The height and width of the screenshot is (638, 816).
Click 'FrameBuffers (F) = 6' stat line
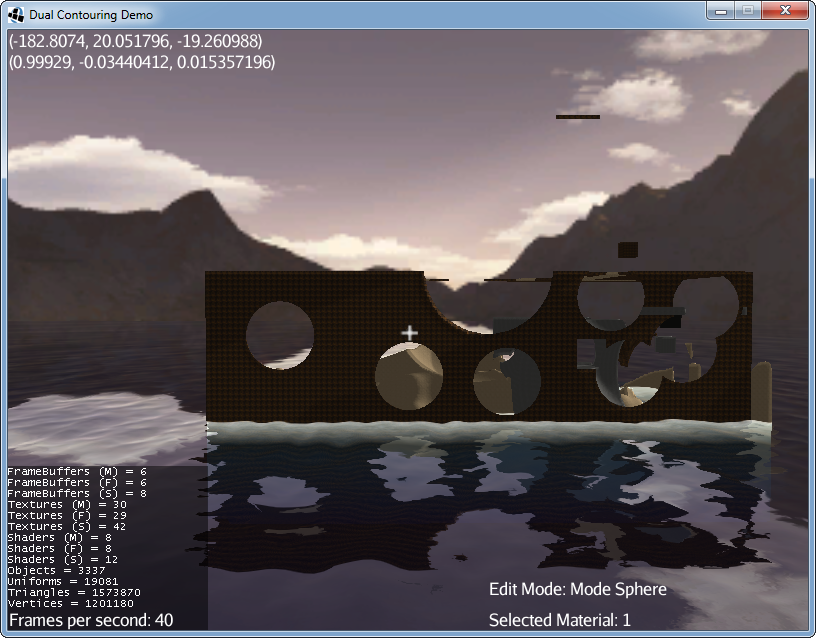[77, 482]
